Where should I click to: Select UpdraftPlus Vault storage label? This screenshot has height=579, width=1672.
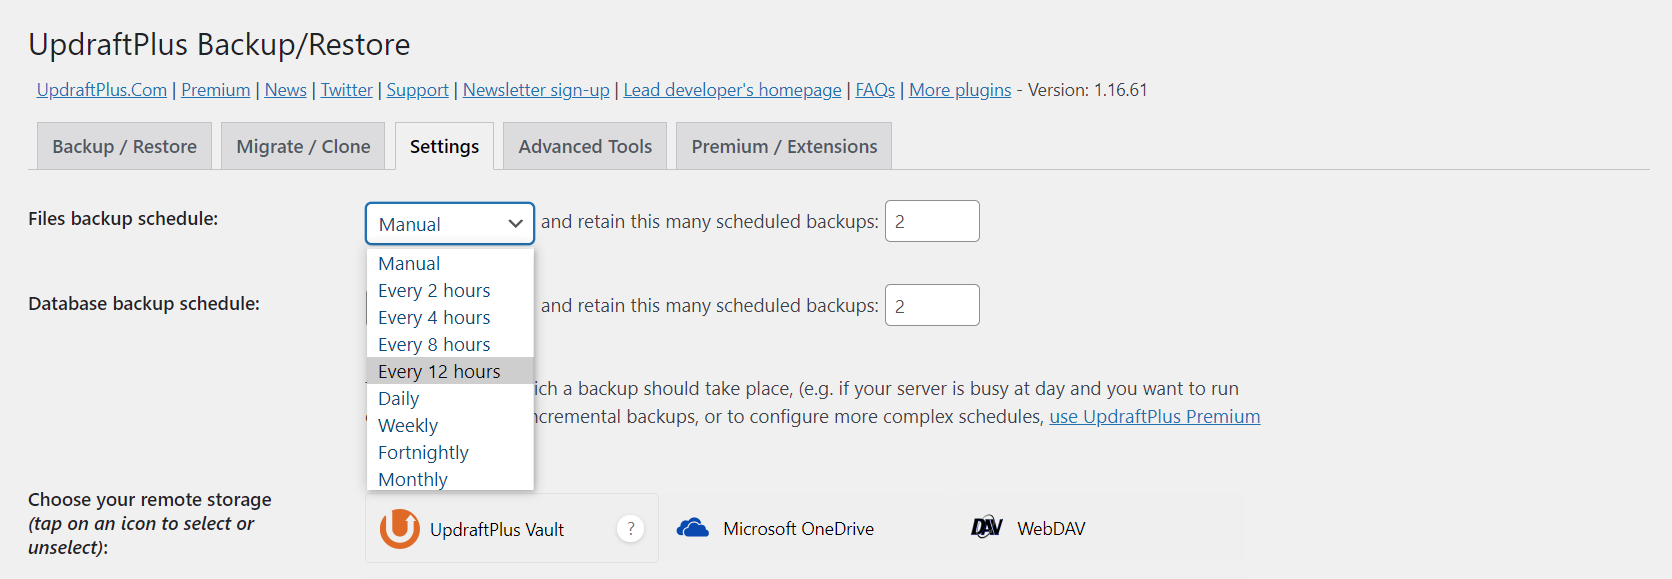point(497,529)
